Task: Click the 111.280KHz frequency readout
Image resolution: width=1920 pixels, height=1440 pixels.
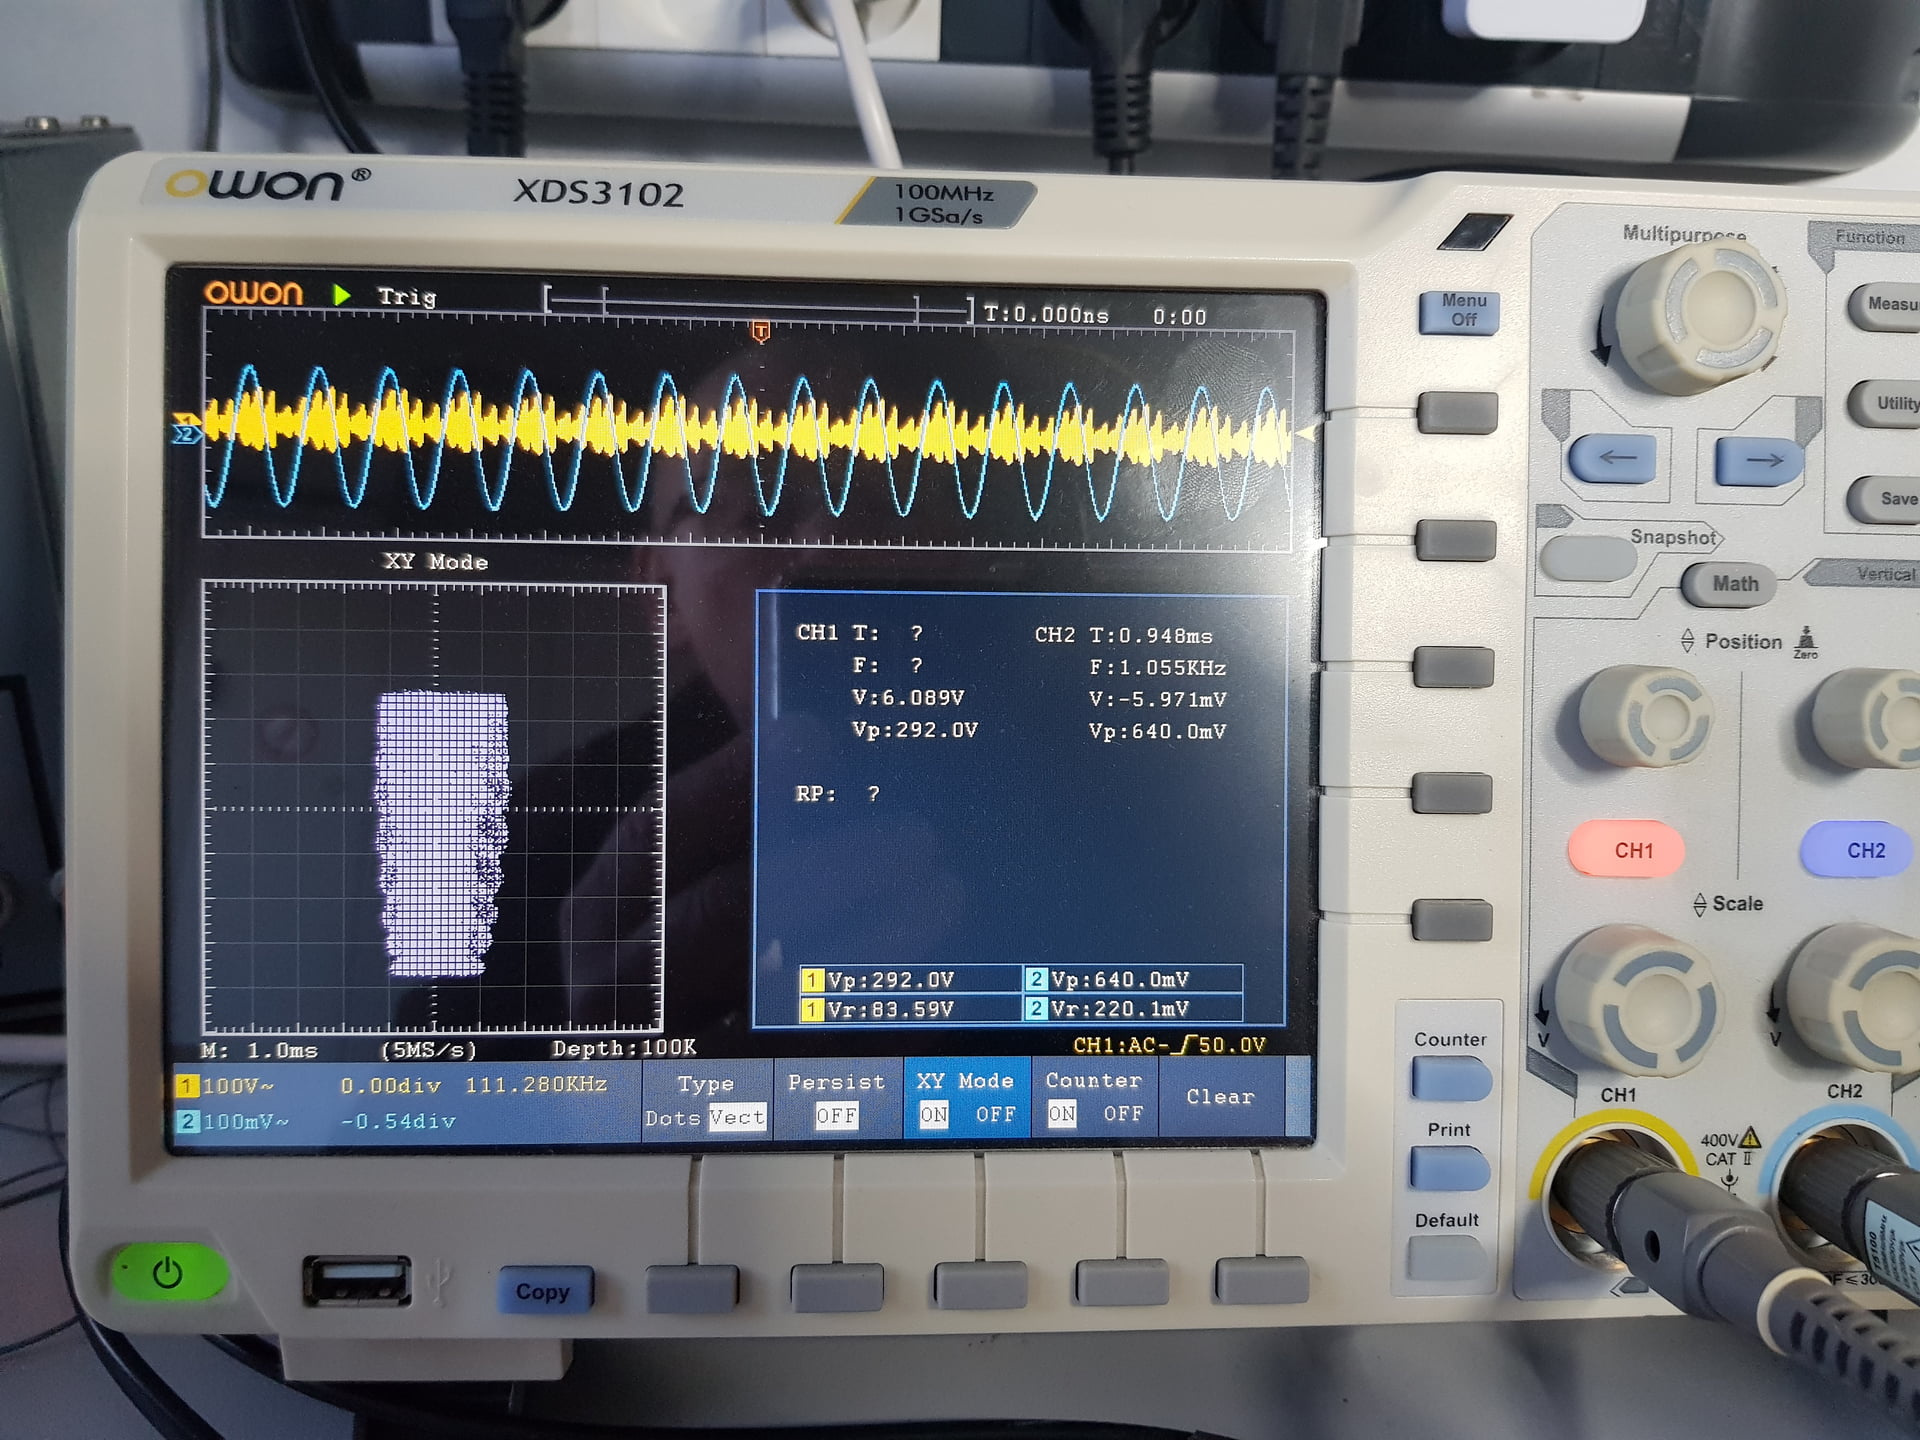Action: (x=536, y=1085)
